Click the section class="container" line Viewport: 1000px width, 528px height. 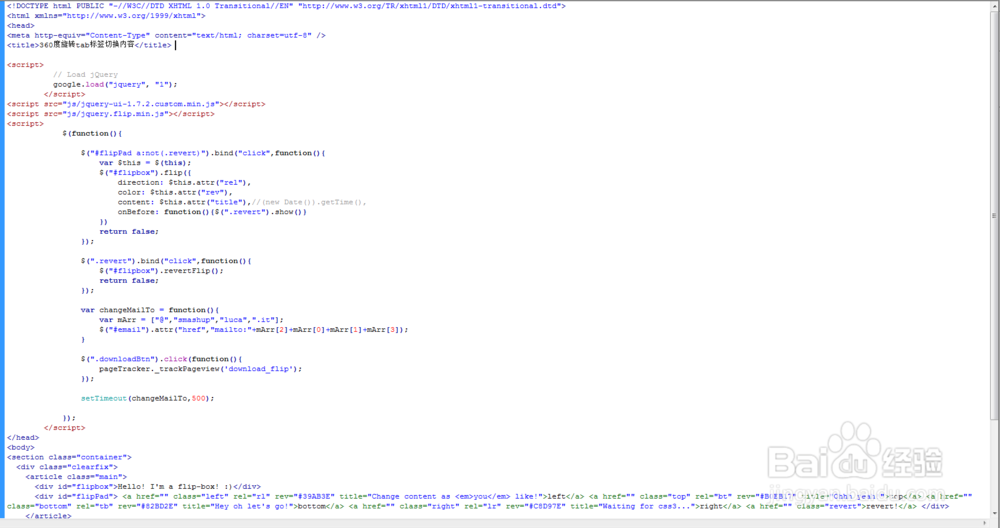pos(69,457)
